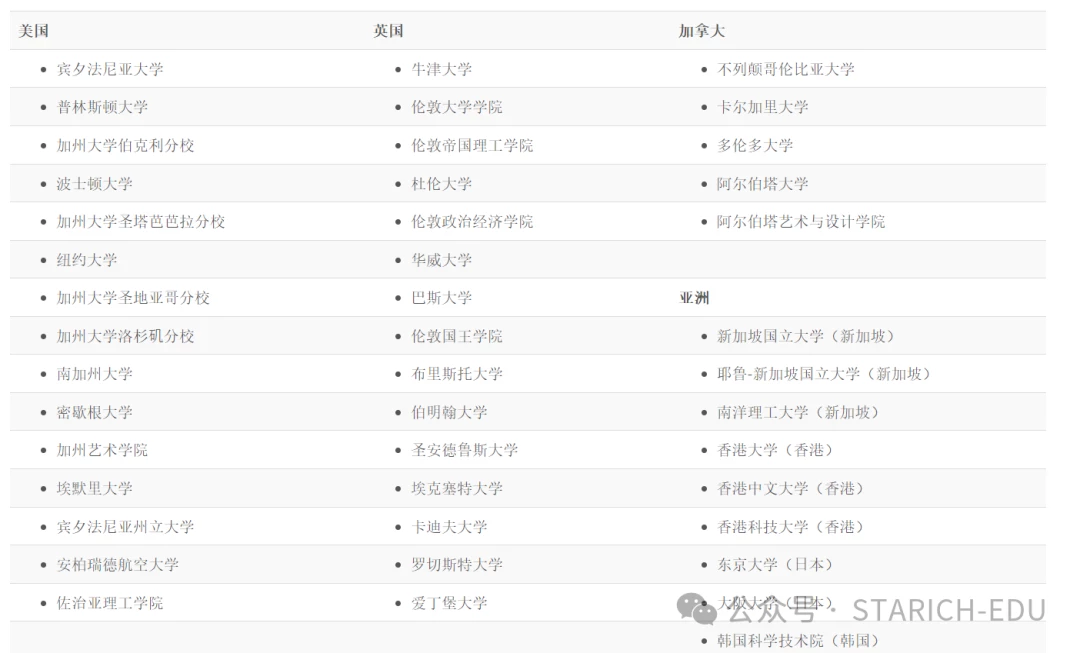Screen dimensions: 1080x653
Task: Select the item 耶鲁-新加坡国立大学（新加坡）
Action: pyautogui.click(x=824, y=374)
